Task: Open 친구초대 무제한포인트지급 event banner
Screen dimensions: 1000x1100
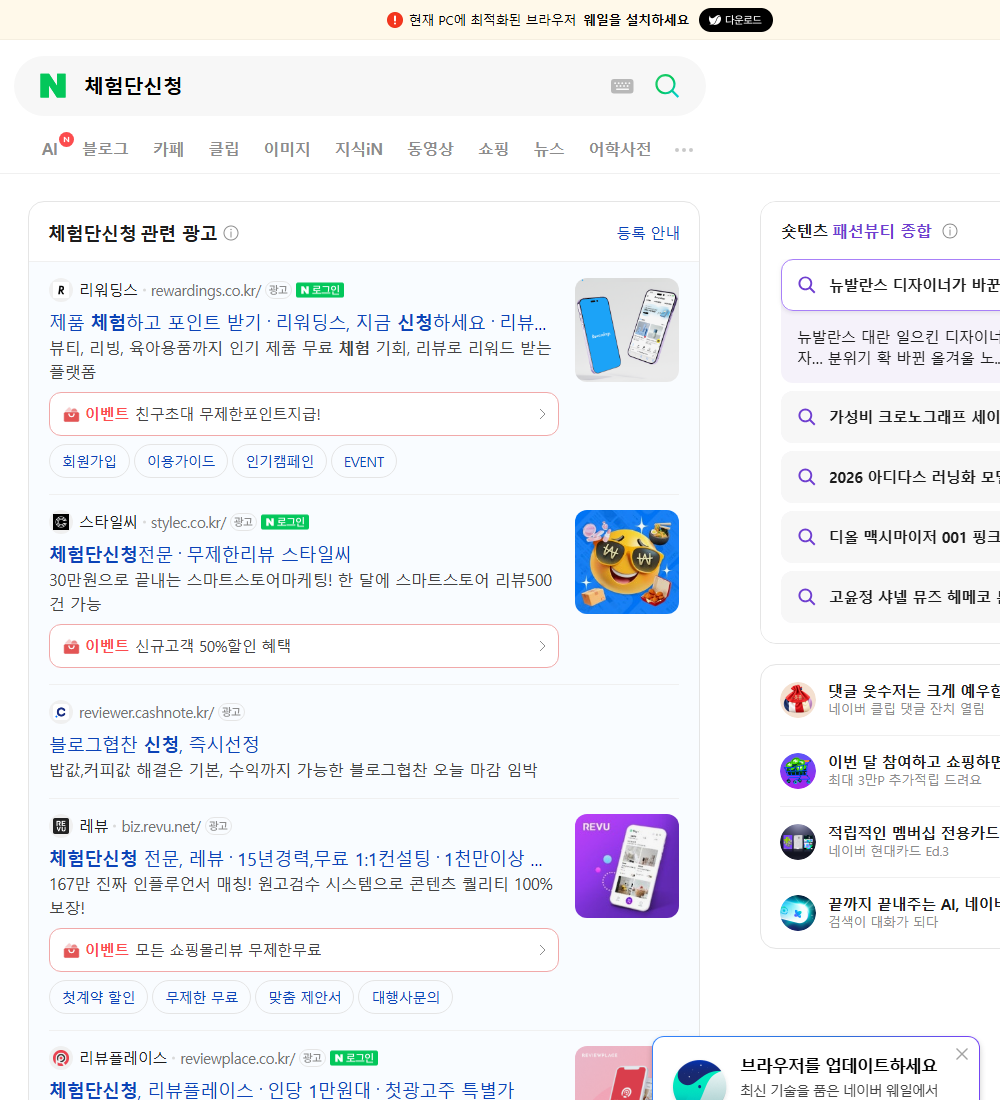Action: tap(304, 414)
